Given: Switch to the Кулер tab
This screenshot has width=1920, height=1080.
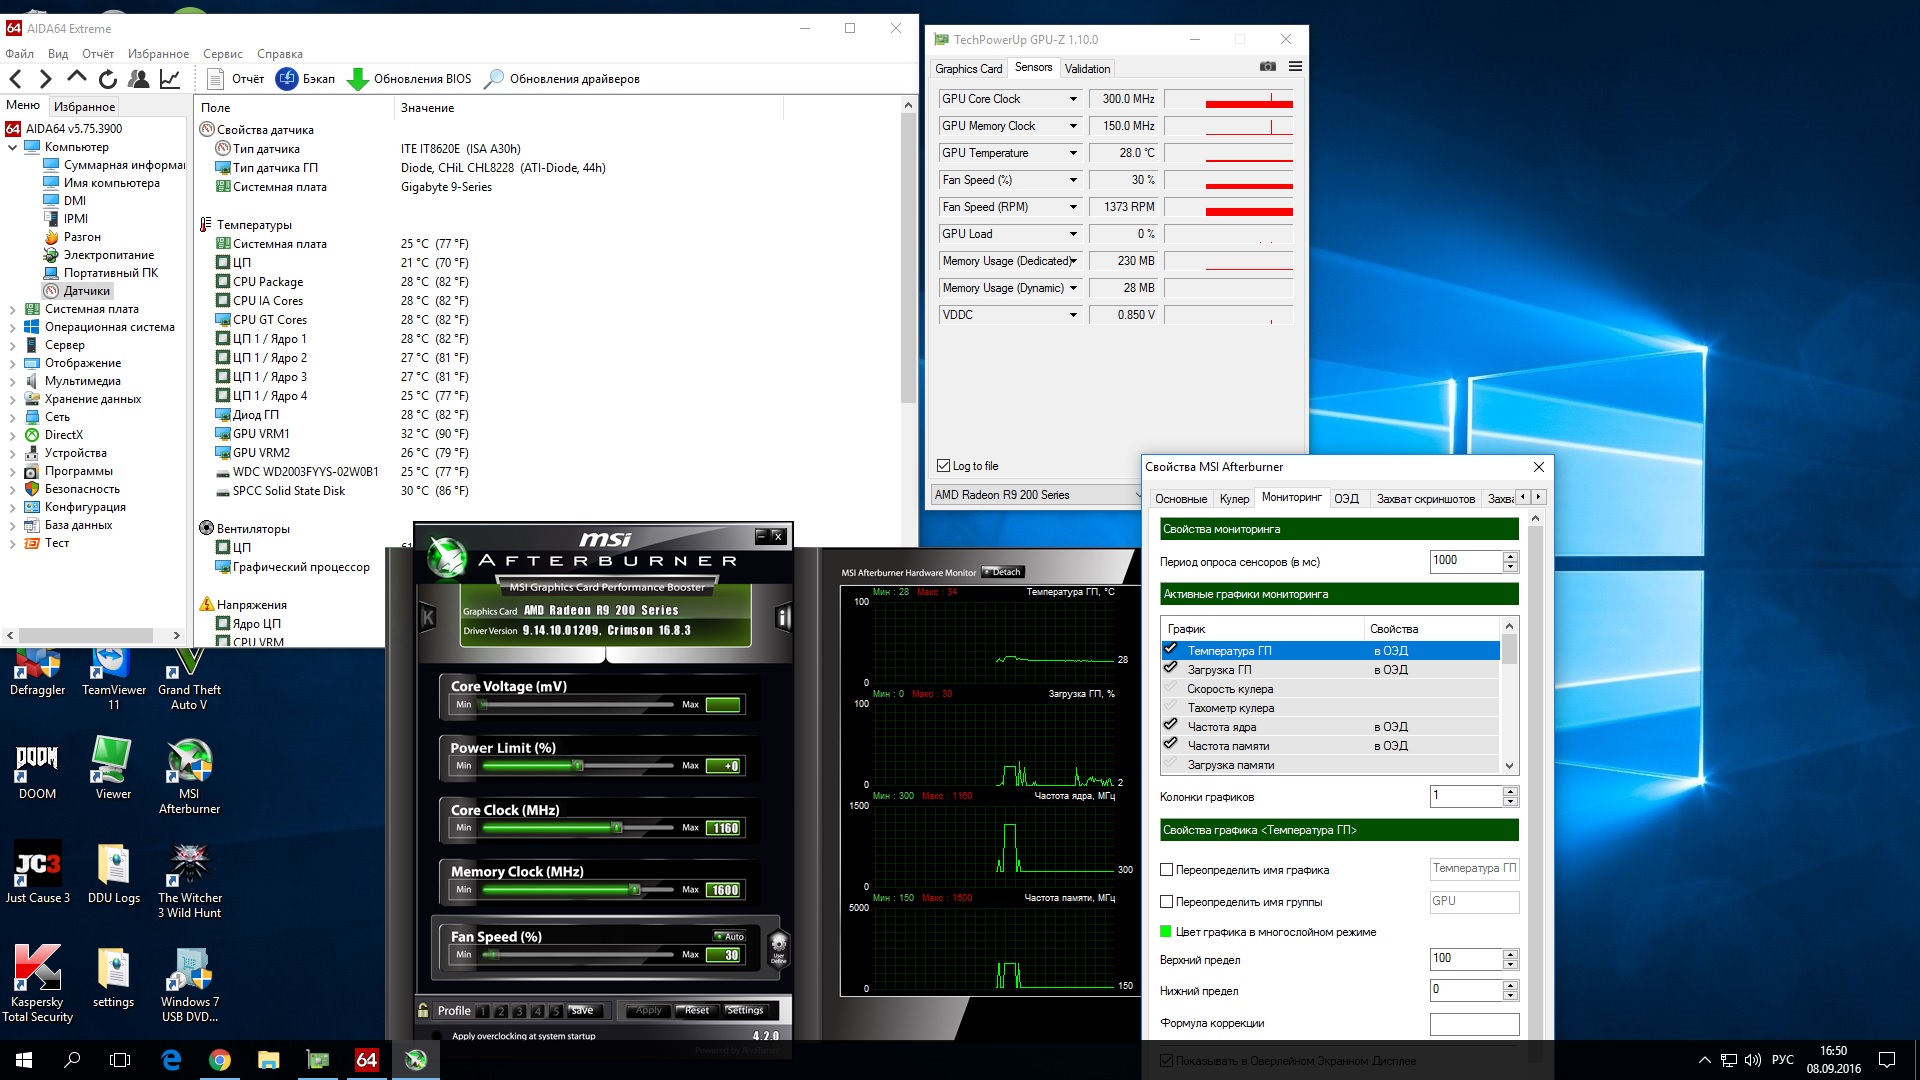Looking at the screenshot, I should click(x=1234, y=499).
